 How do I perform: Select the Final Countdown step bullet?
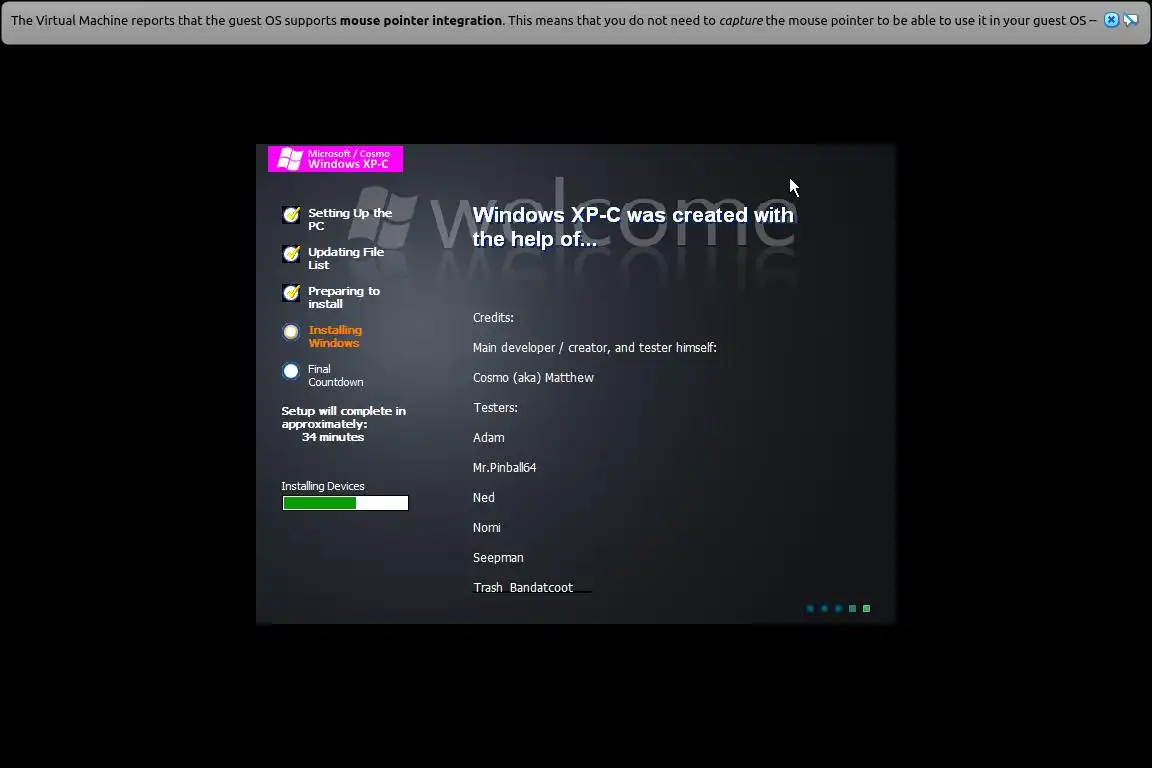point(291,371)
